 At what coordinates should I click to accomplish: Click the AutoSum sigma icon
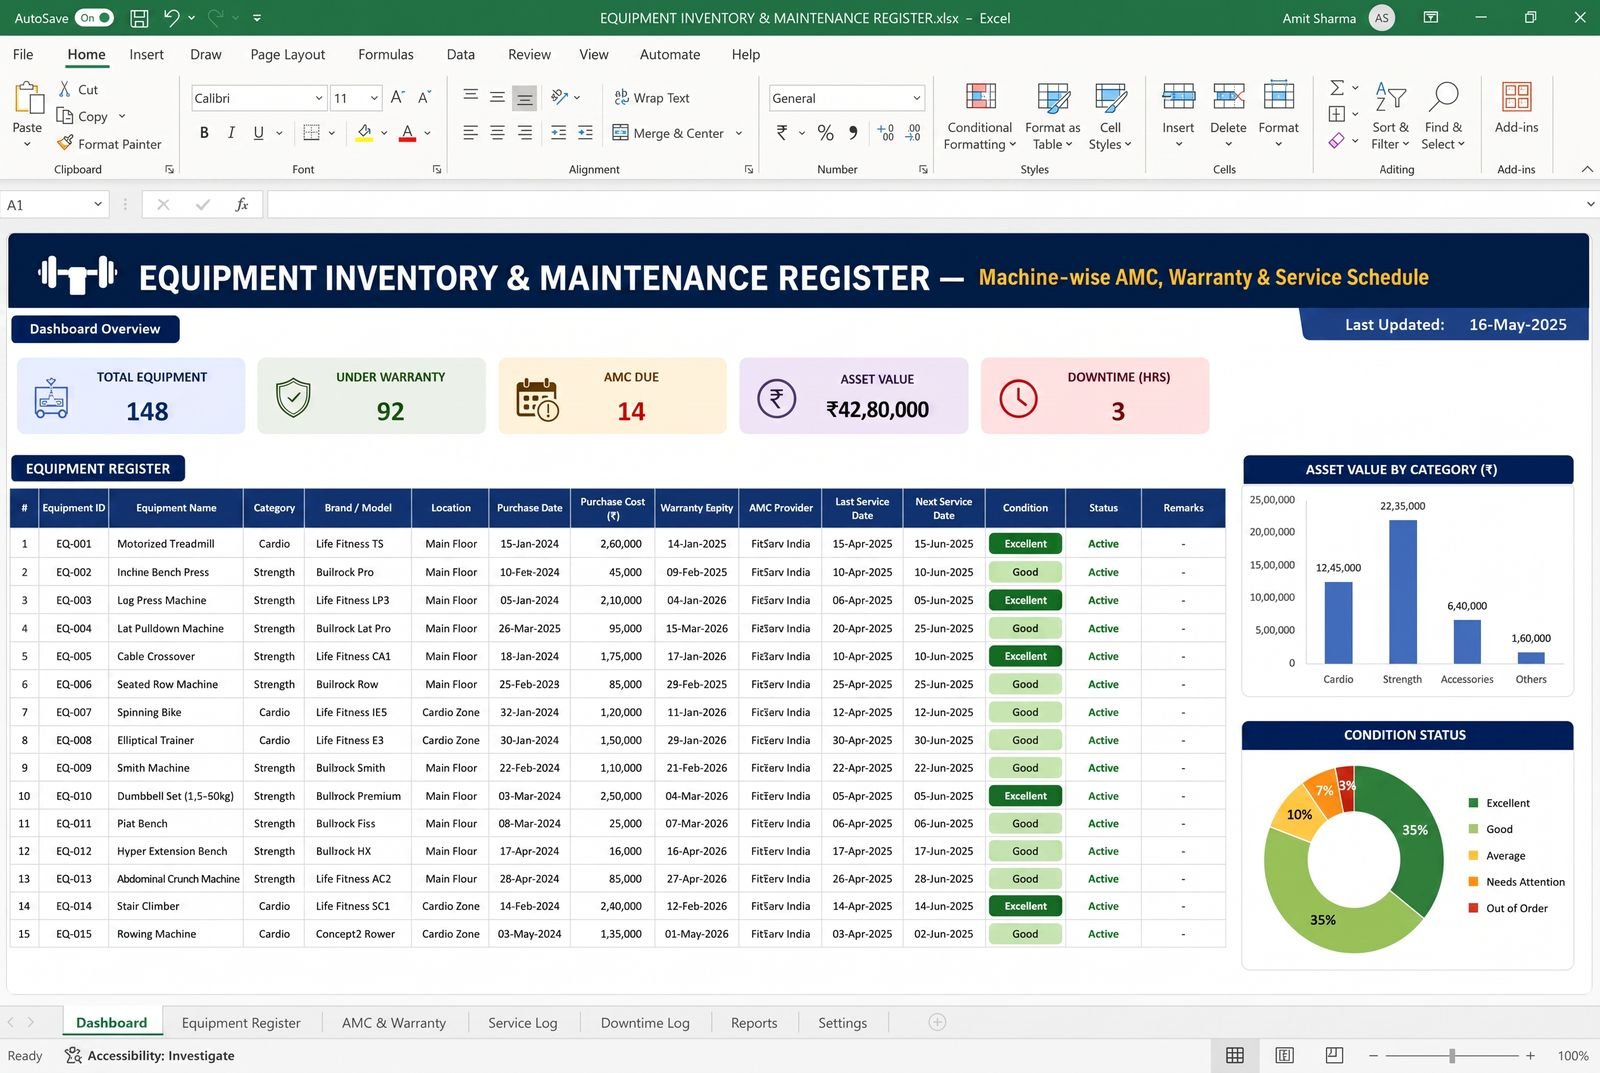pyautogui.click(x=1337, y=88)
